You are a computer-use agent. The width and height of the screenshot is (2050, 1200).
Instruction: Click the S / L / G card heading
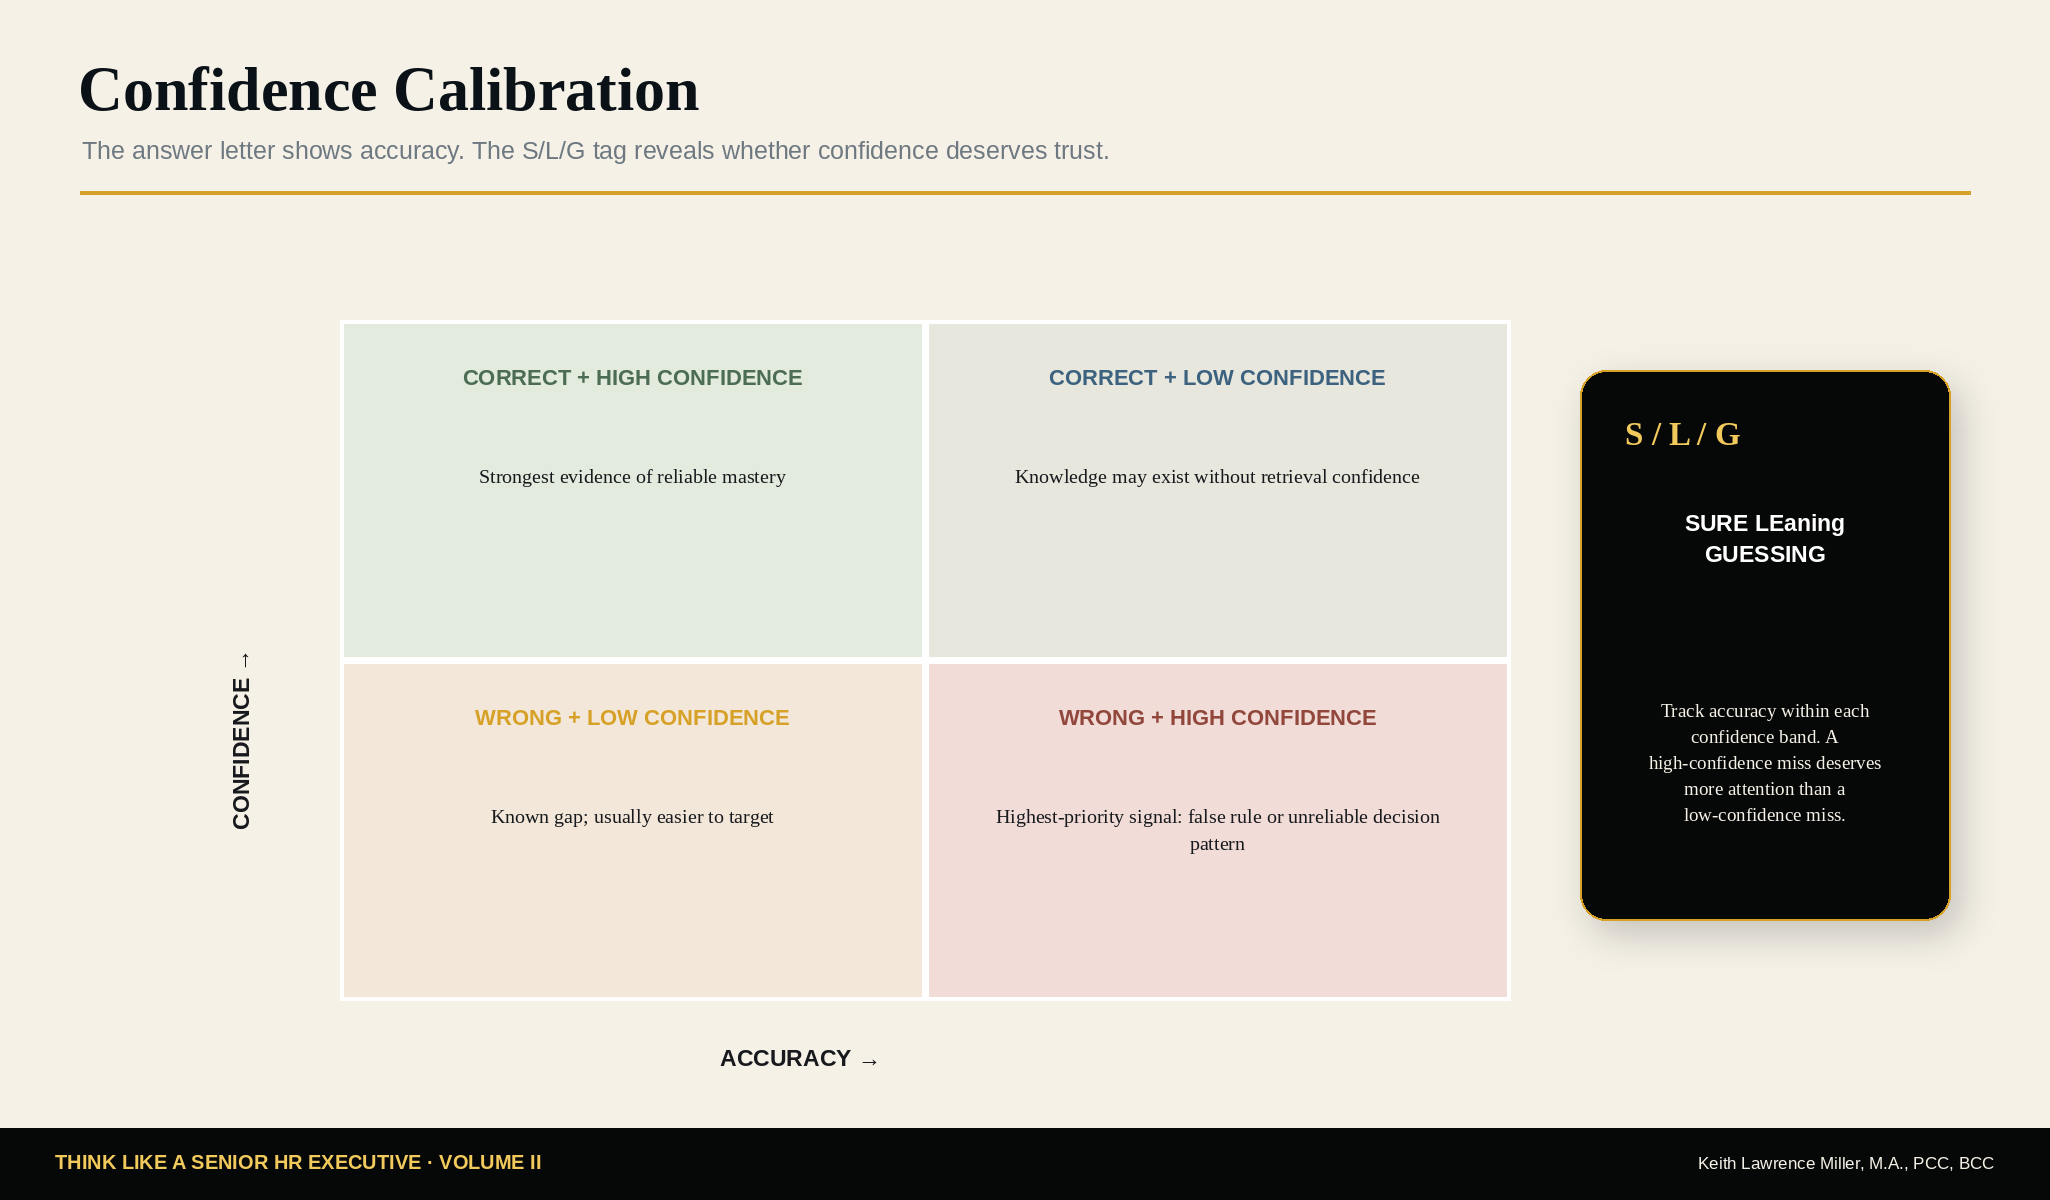pos(1683,434)
